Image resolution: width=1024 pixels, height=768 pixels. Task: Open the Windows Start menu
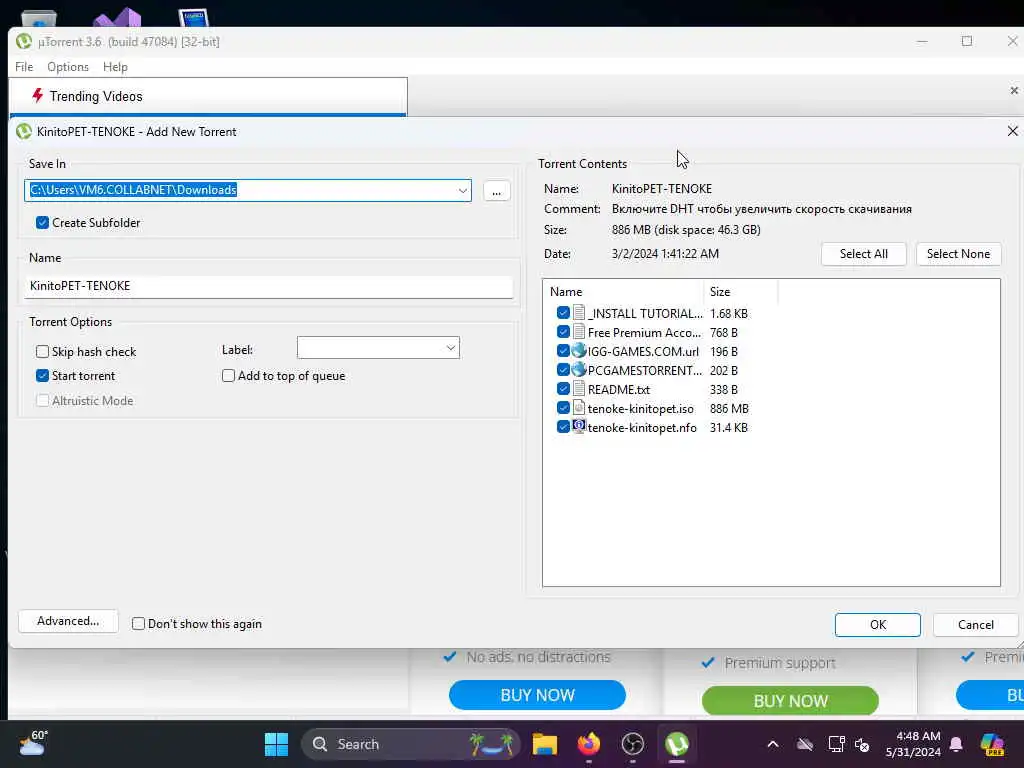coord(276,744)
